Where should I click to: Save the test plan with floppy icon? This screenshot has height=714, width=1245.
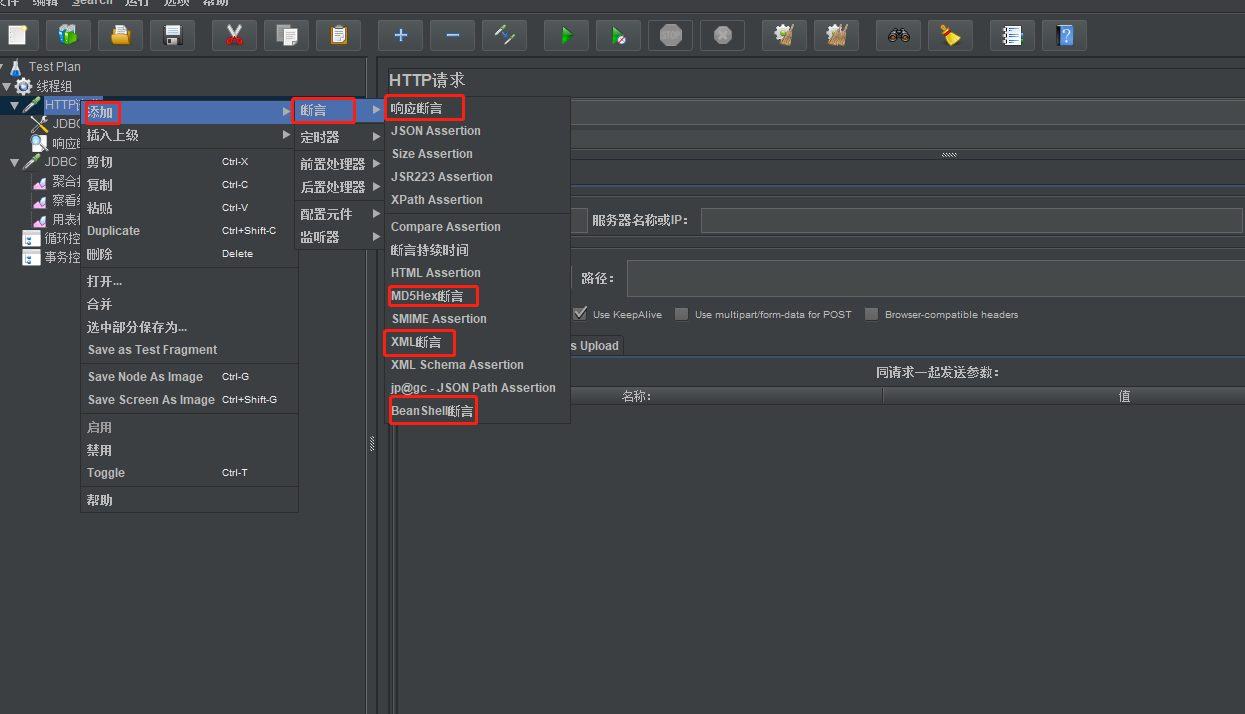(172, 35)
